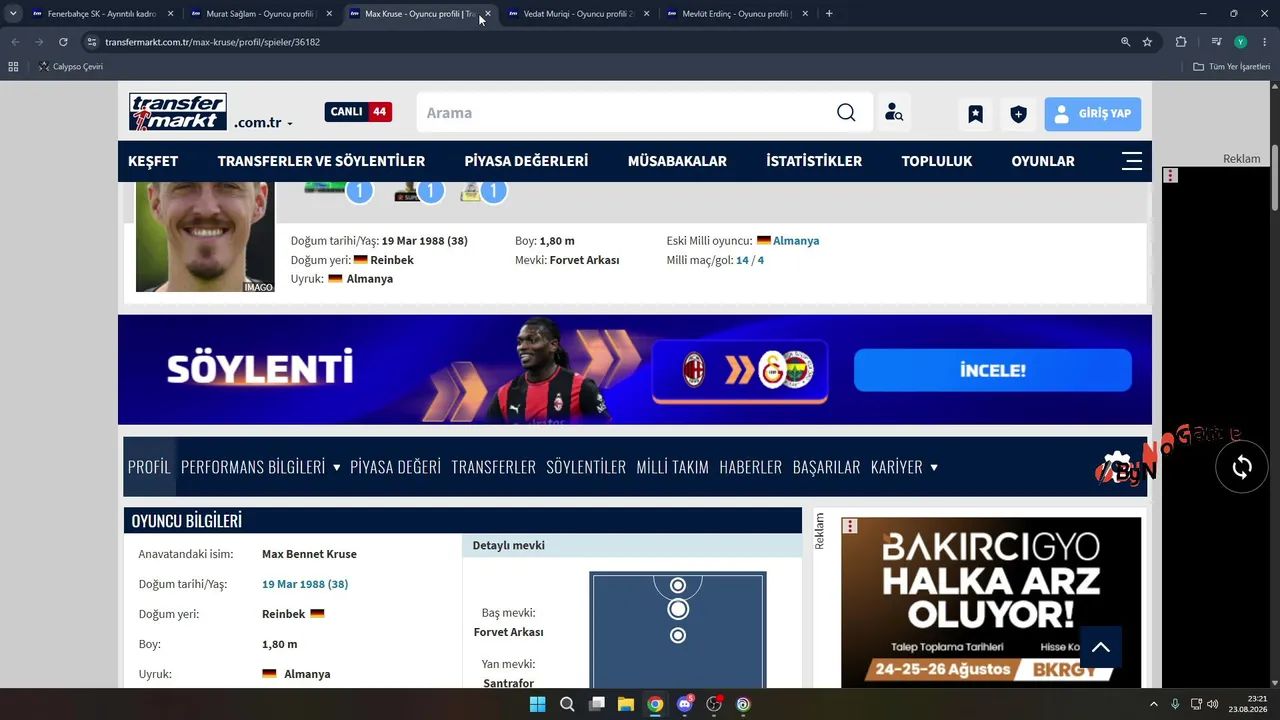Viewport: 1280px width, 720px height.
Task: Click the zoom magnifier icon in address bar
Action: 1125,42
